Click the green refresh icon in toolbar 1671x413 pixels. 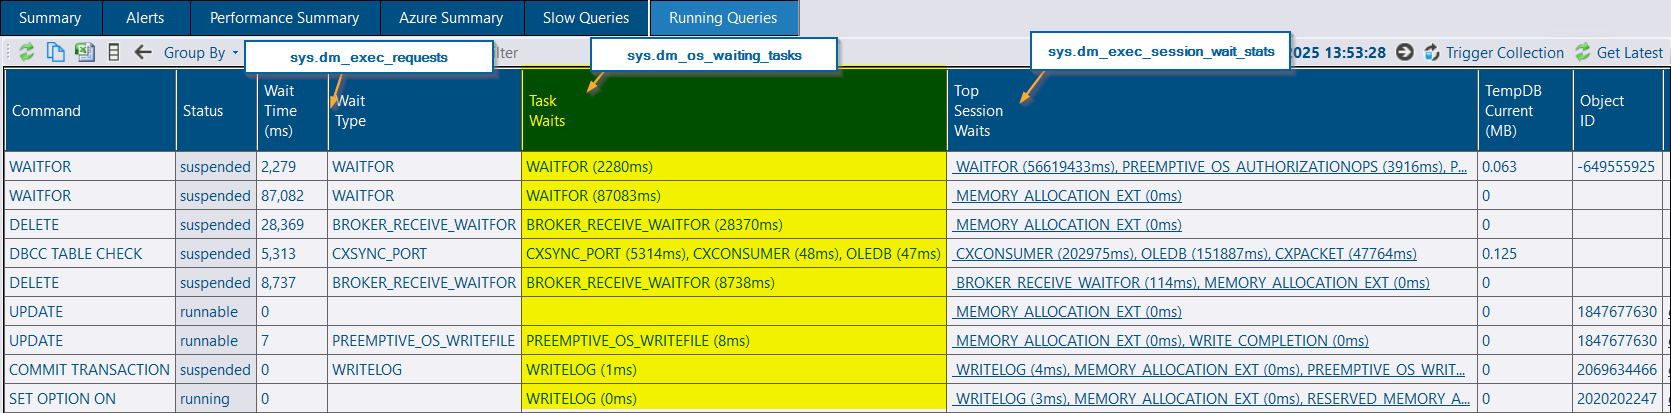click(27, 52)
